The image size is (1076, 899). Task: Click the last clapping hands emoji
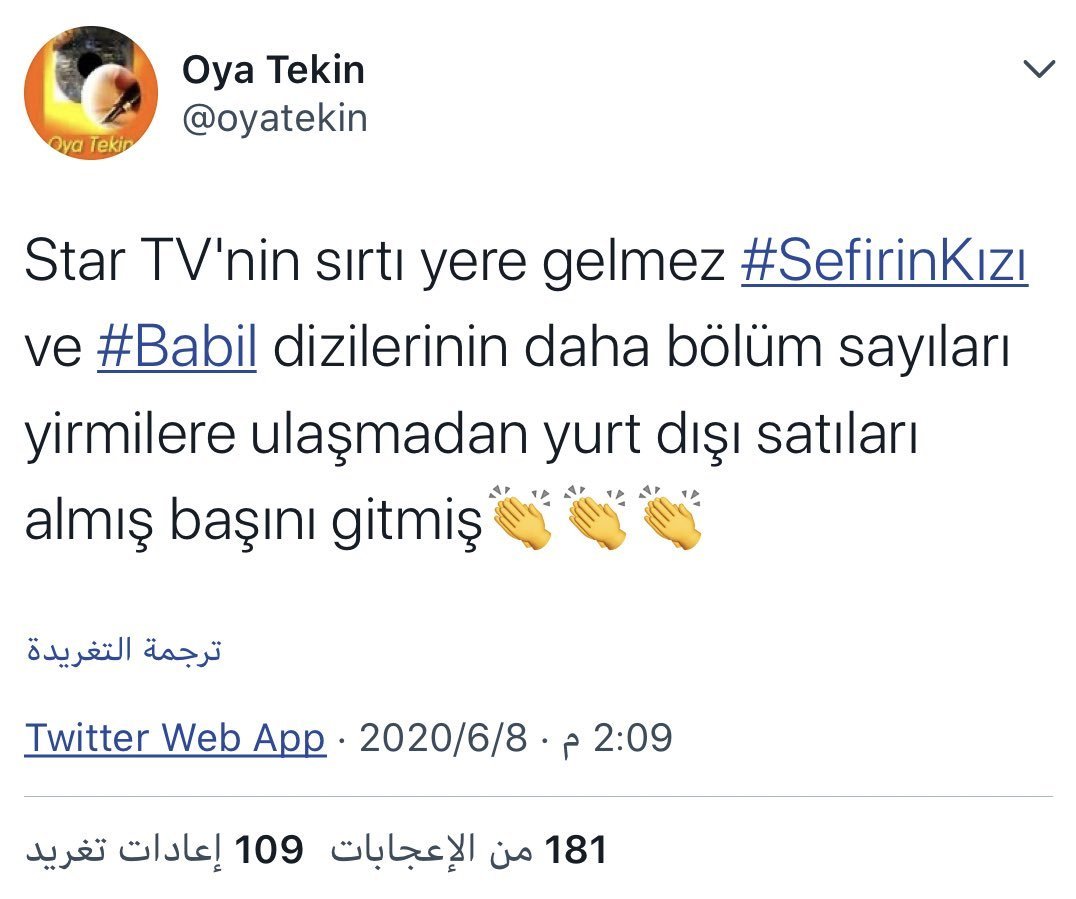click(x=670, y=517)
